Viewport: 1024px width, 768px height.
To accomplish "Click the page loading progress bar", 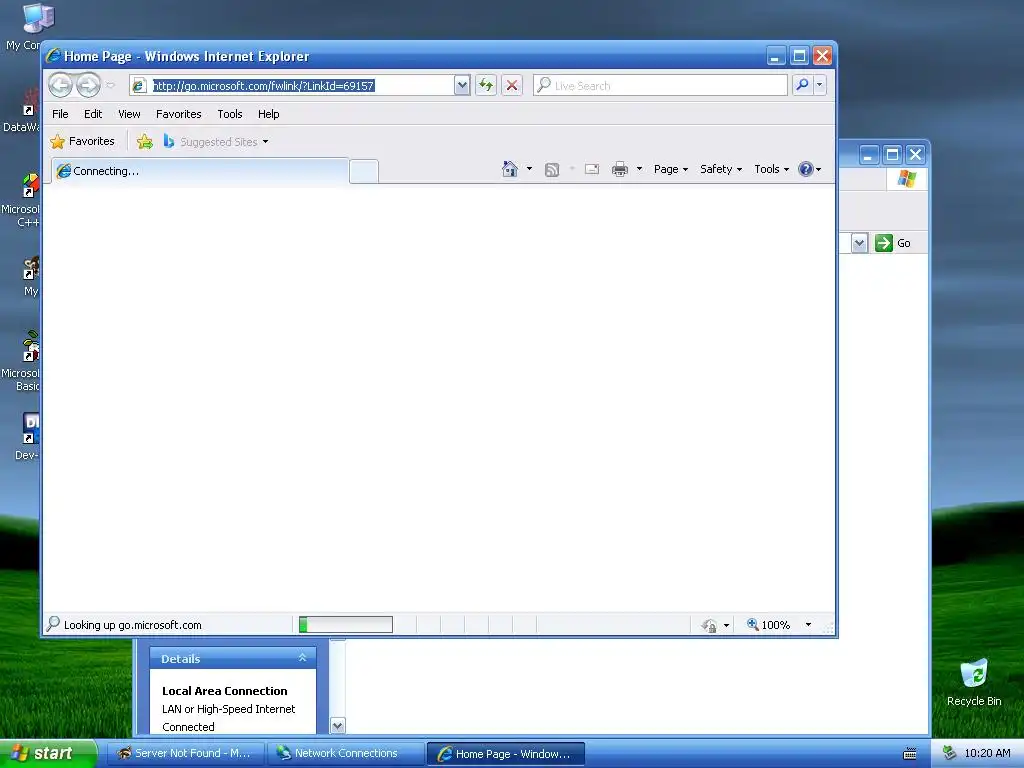I will 345,625.
